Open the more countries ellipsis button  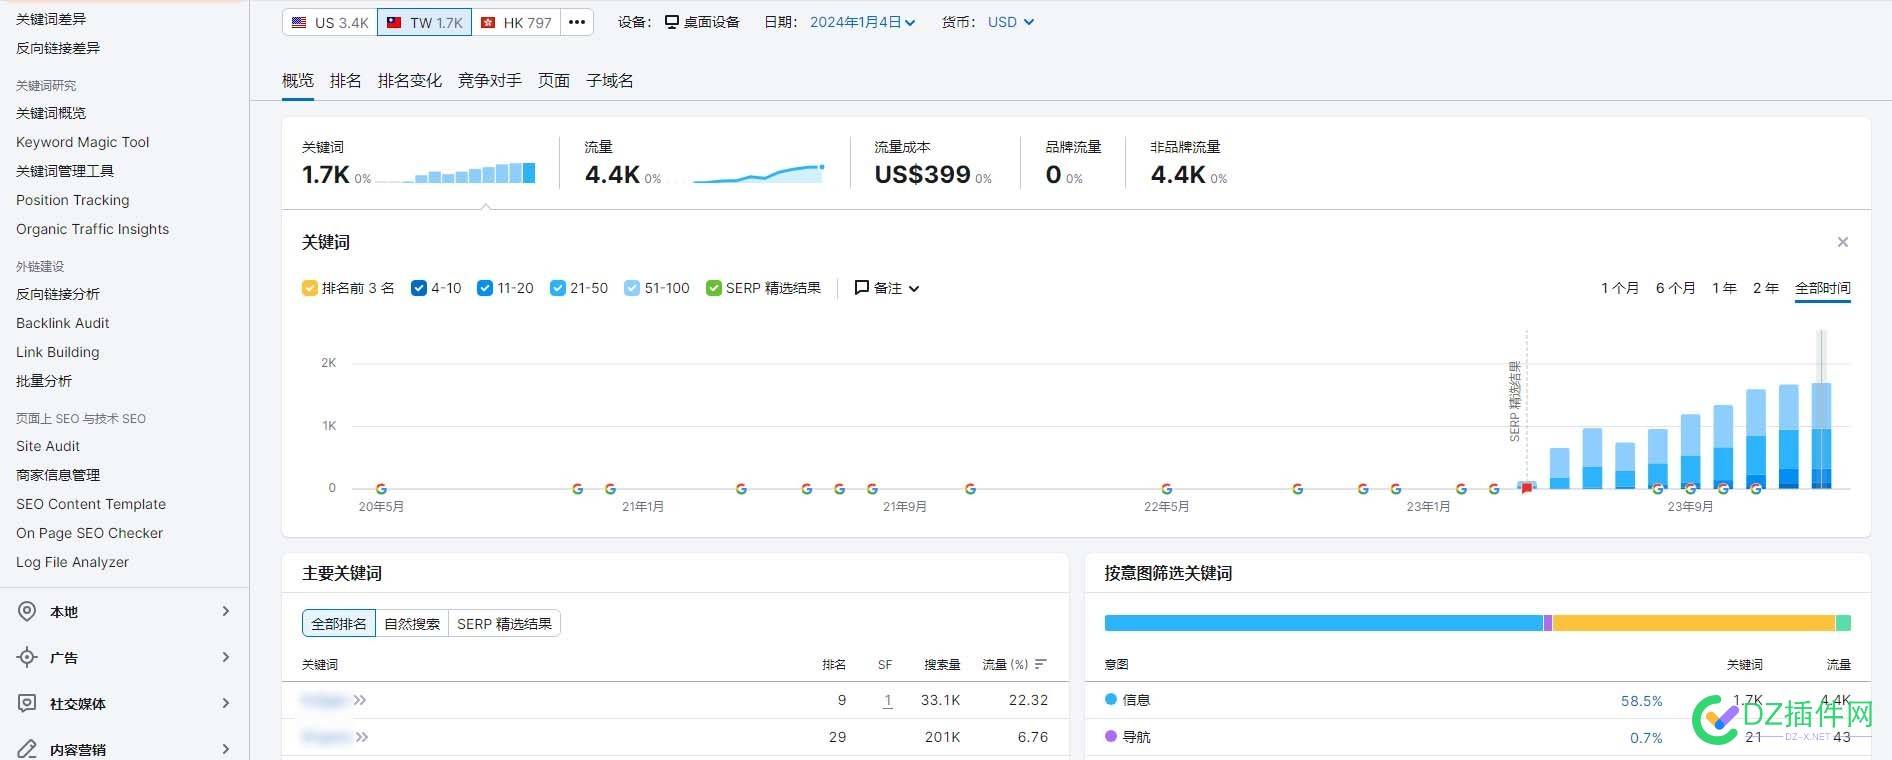click(x=577, y=22)
